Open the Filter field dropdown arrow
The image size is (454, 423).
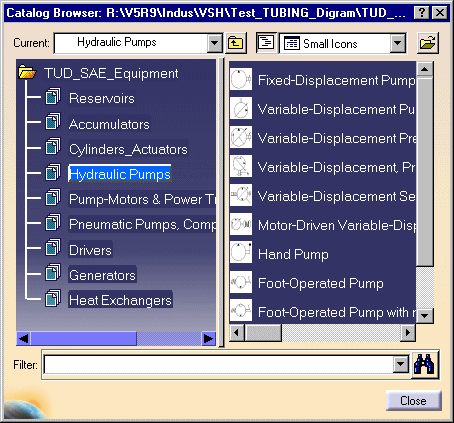tap(401, 364)
